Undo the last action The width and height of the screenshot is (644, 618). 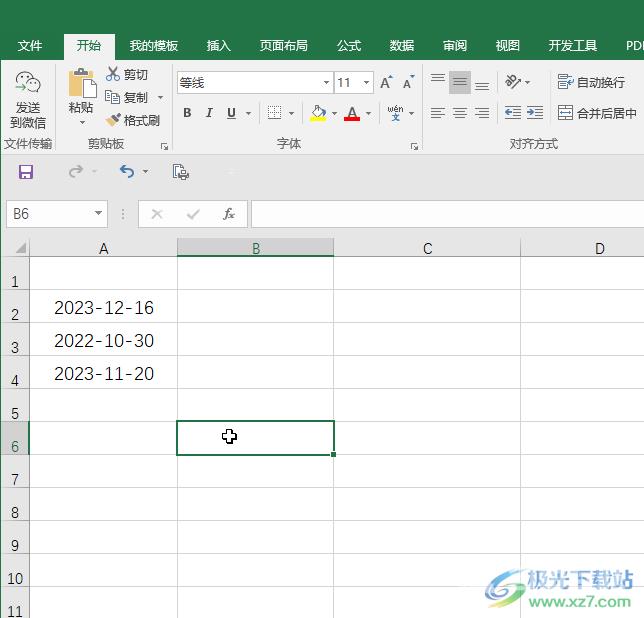click(127, 171)
